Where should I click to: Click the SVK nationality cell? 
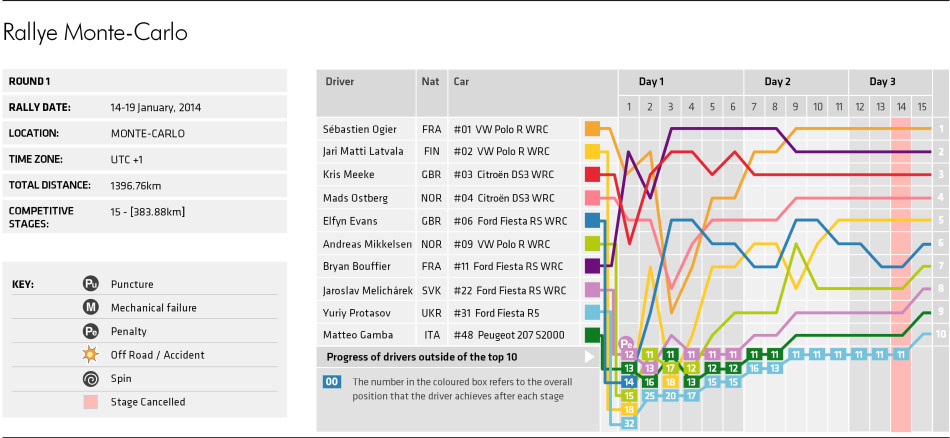tap(430, 290)
